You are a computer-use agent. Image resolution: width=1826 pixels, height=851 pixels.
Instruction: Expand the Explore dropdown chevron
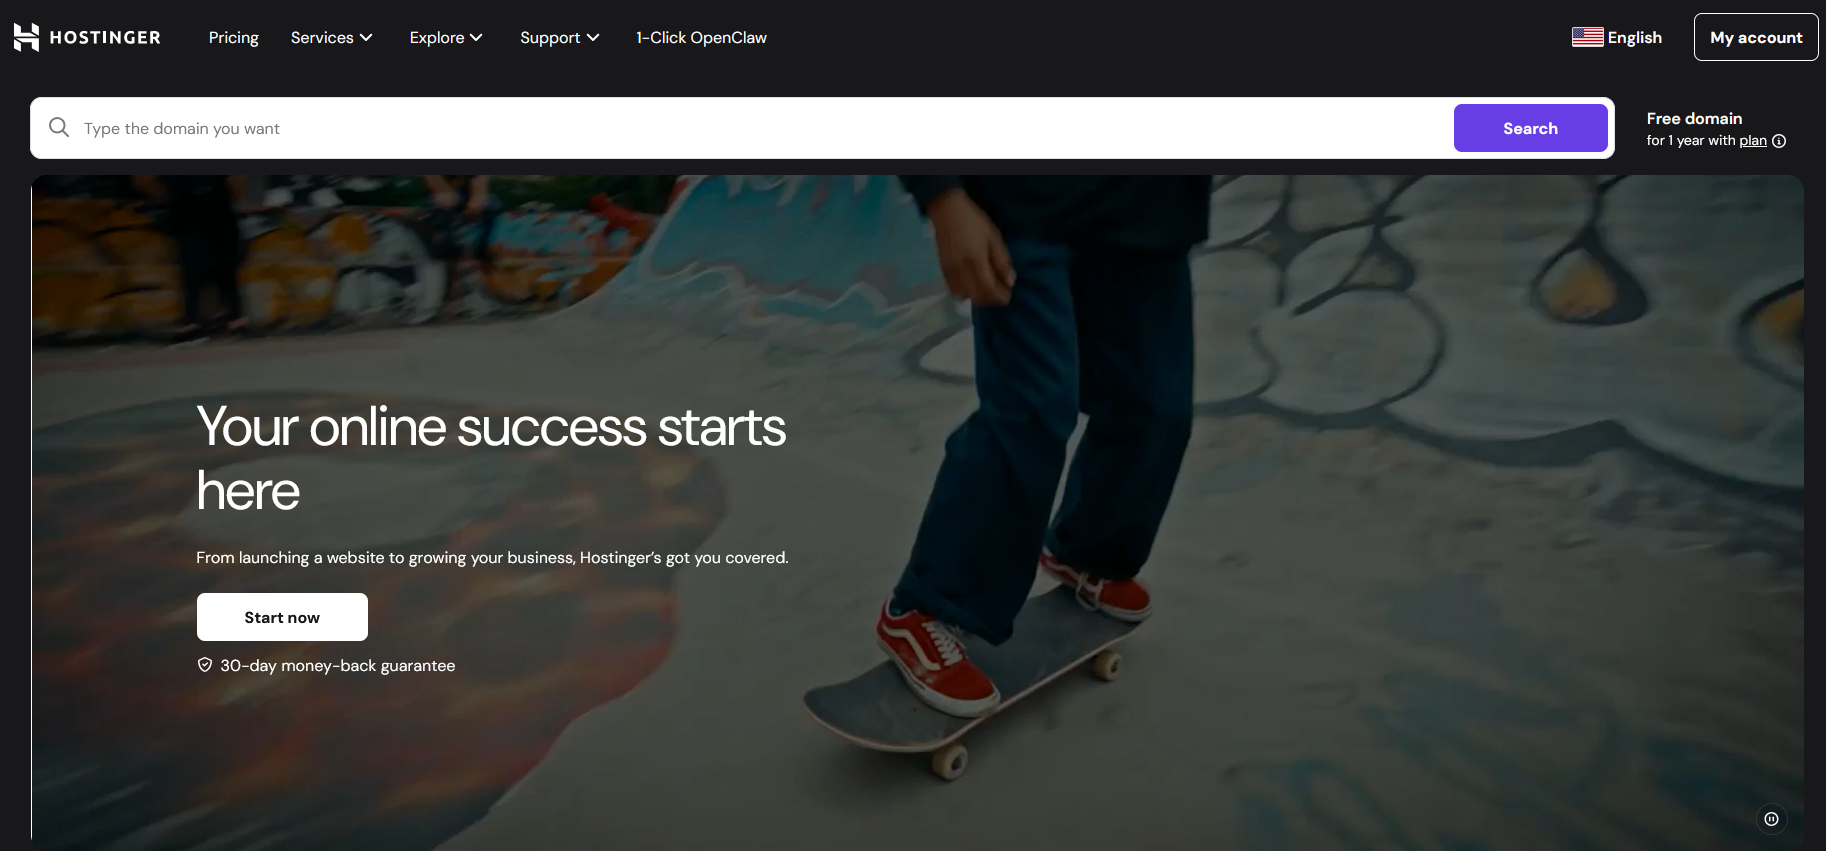[476, 38]
